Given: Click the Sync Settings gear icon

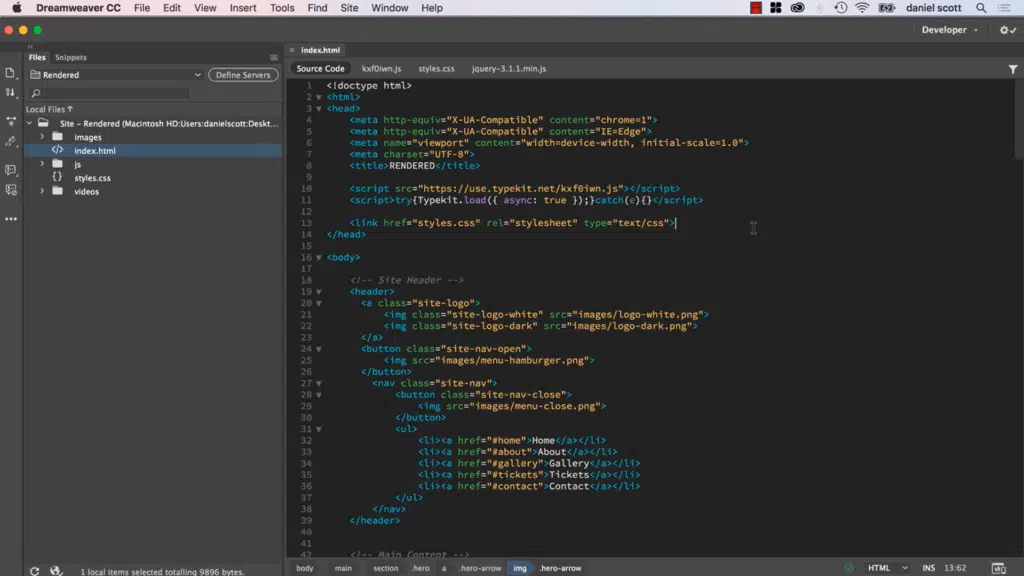Looking at the screenshot, I should (x=1008, y=30).
